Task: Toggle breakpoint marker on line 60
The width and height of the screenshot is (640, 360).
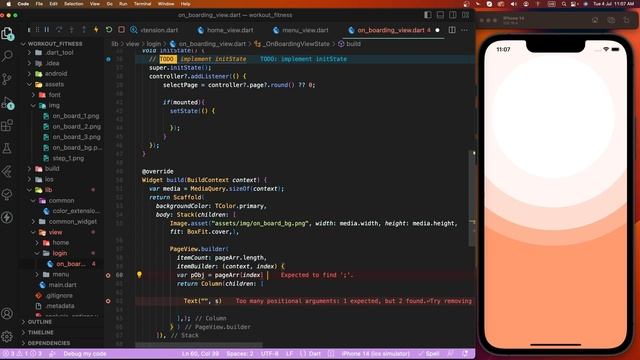Action: pyautogui.click(x=108, y=275)
